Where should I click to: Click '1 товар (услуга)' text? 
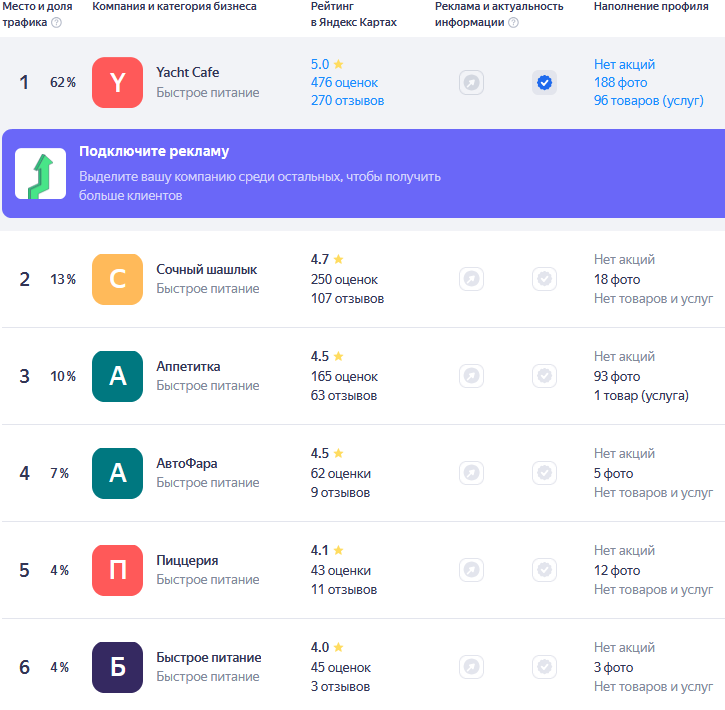click(x=641, y=396)
